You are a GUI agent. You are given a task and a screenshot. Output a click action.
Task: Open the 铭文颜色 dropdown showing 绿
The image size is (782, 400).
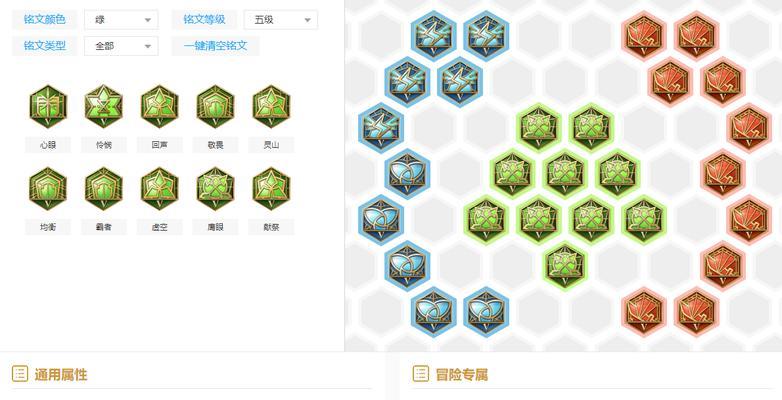point(121,20)
